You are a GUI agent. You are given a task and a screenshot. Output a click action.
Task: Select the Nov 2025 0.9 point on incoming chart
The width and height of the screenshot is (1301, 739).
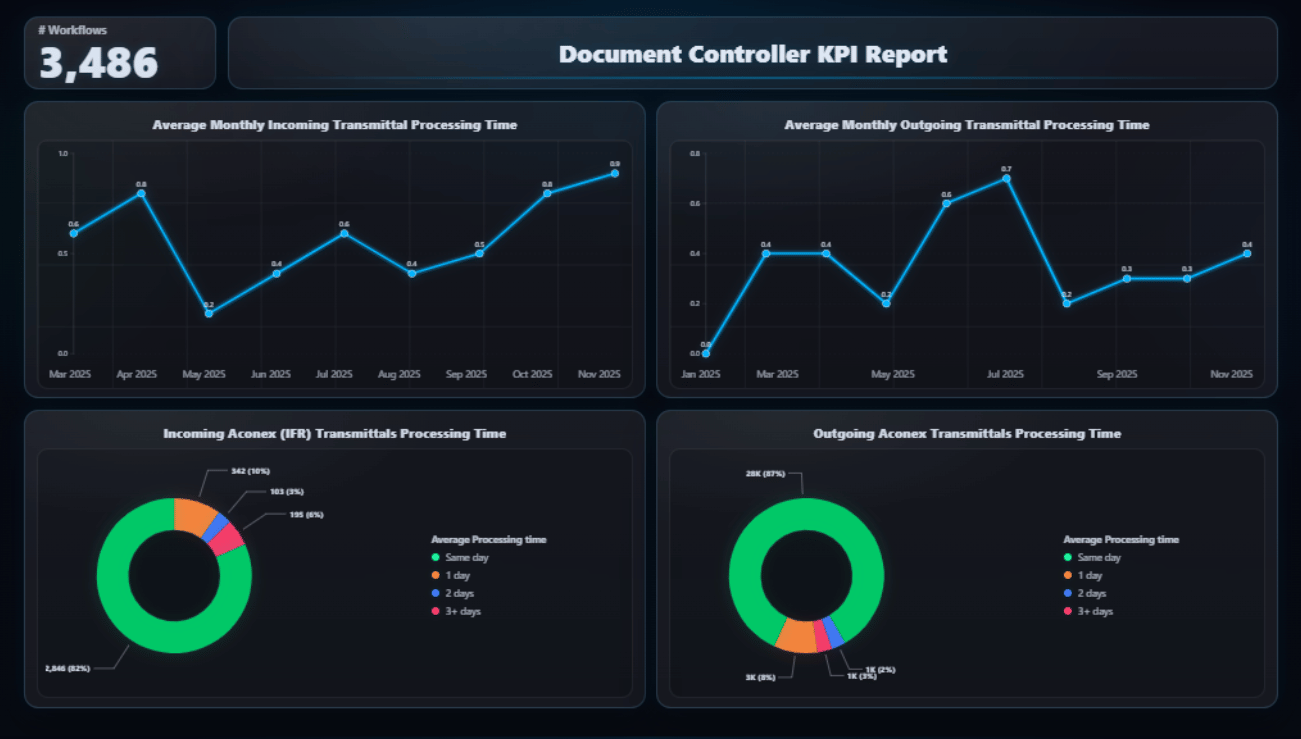point(614,173)
